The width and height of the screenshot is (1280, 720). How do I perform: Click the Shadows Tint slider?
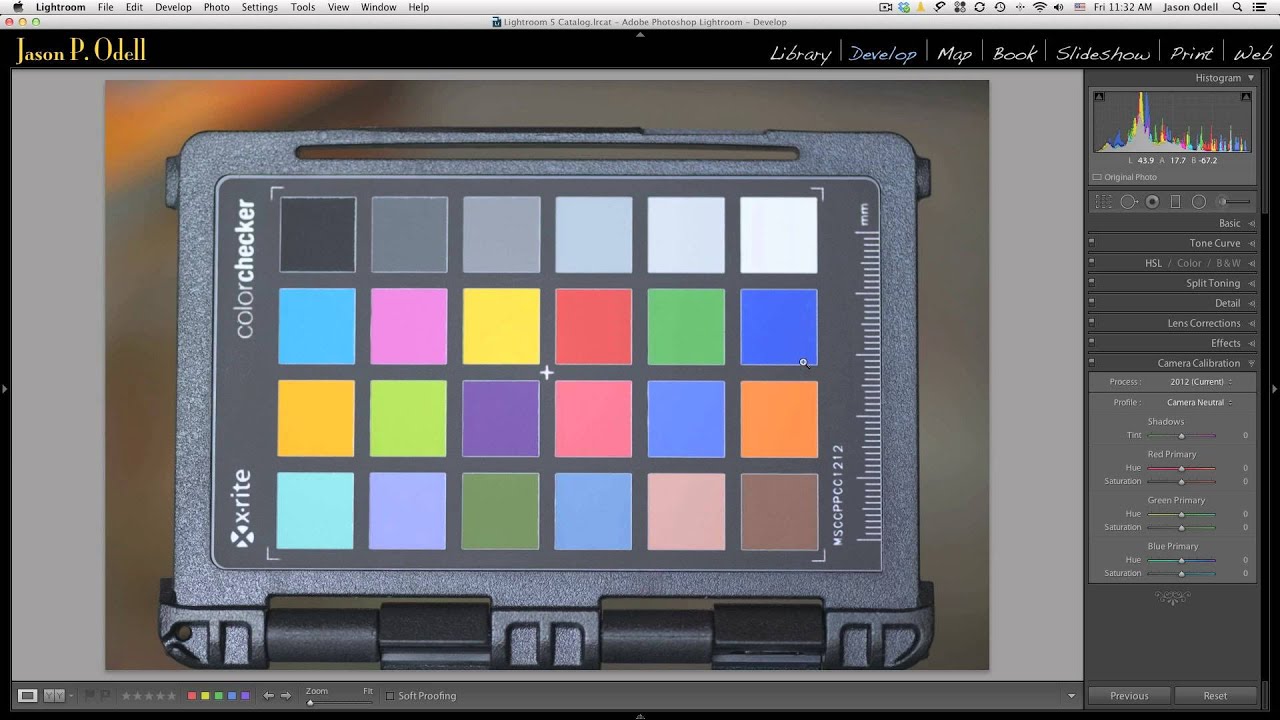coord(1181,436)
